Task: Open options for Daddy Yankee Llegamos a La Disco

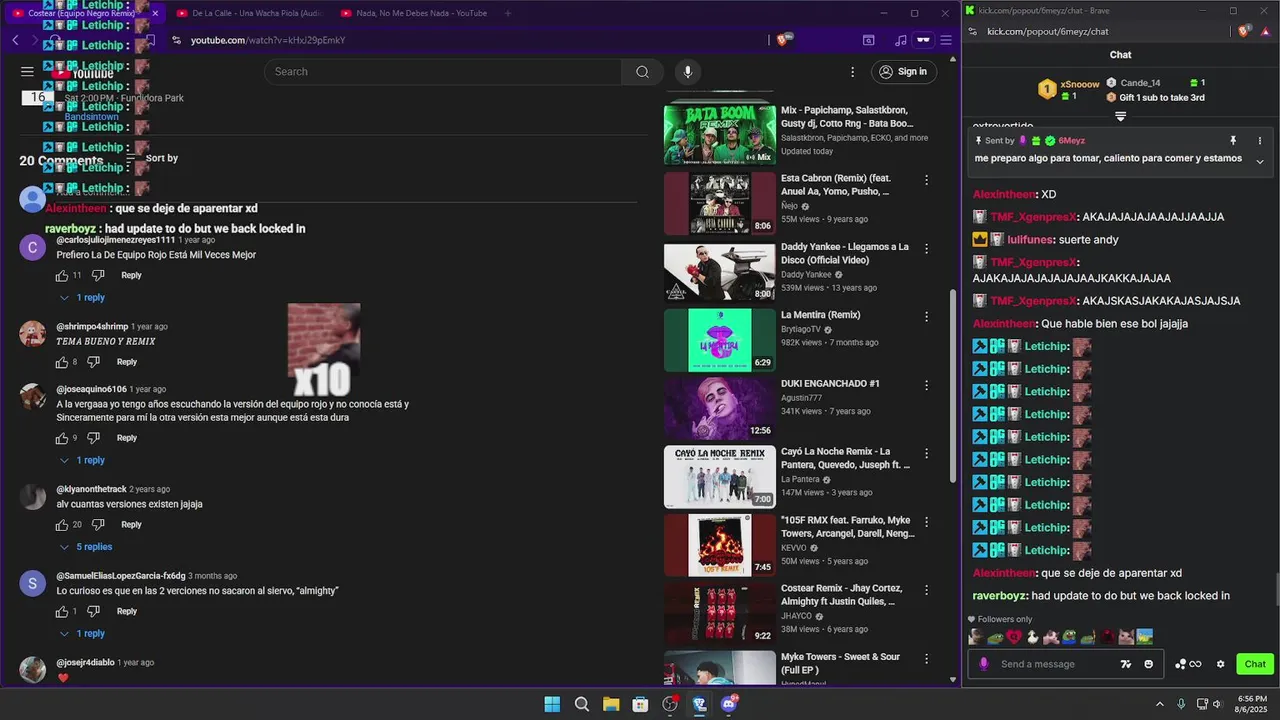Action: click(x=926, y=248)
